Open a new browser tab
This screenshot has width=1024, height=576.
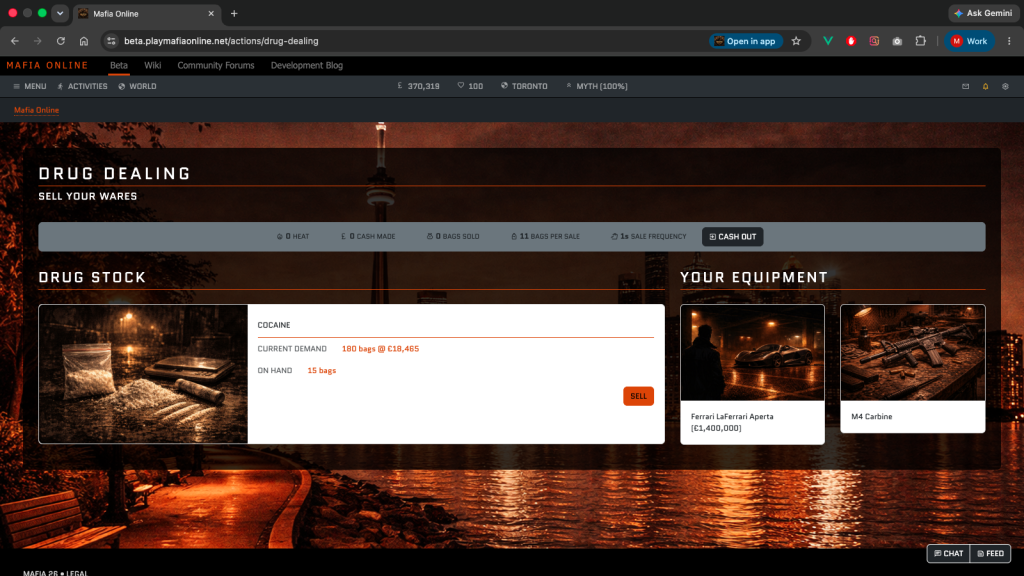pos(234,13)
